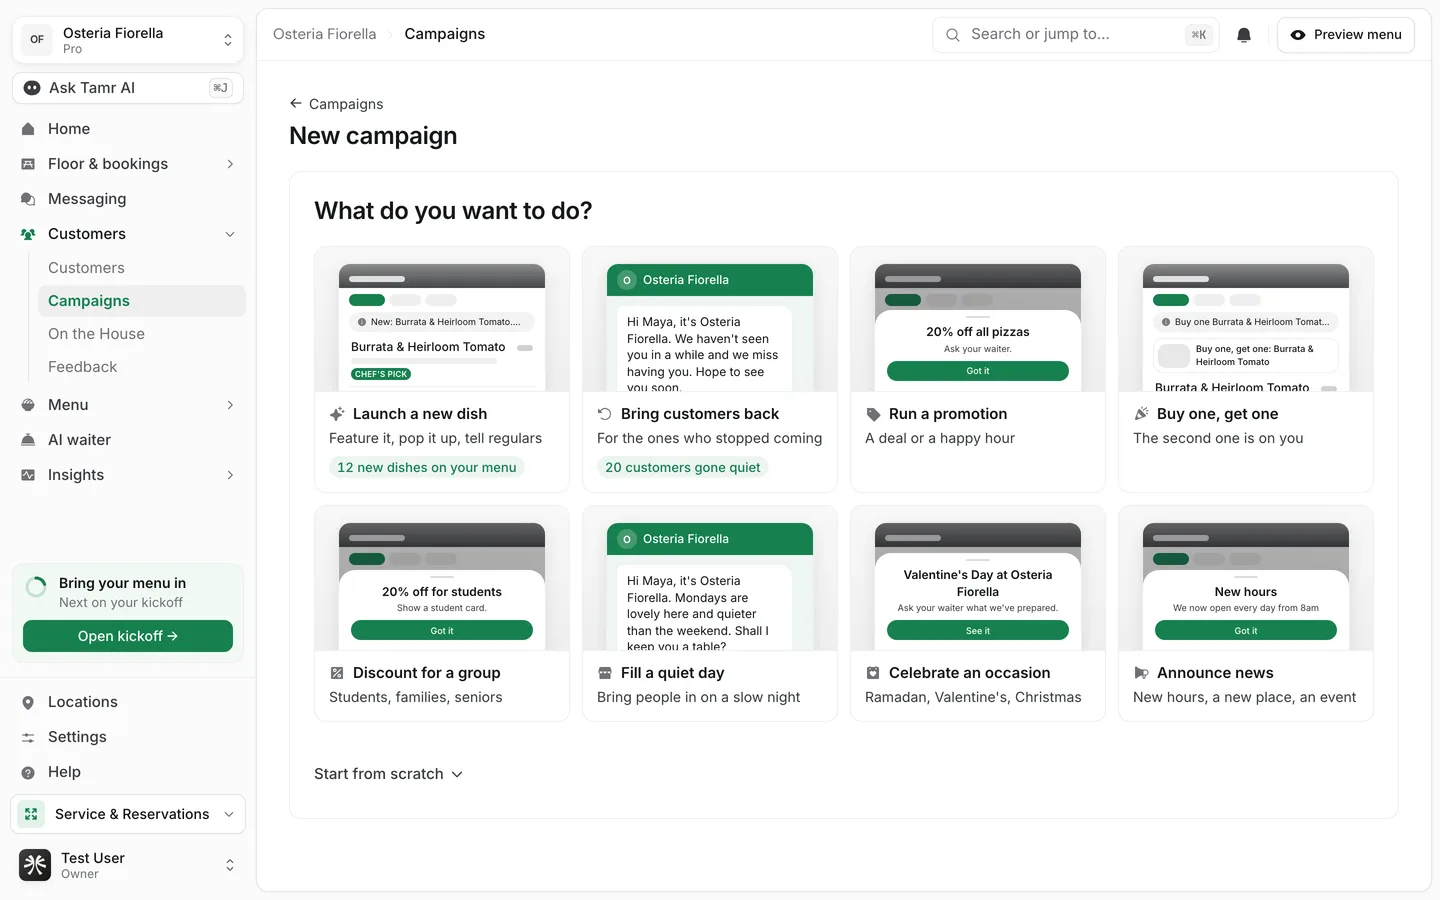
Task: Click the Celebrate an occasion icon
Action: click(x=873, y=673)
